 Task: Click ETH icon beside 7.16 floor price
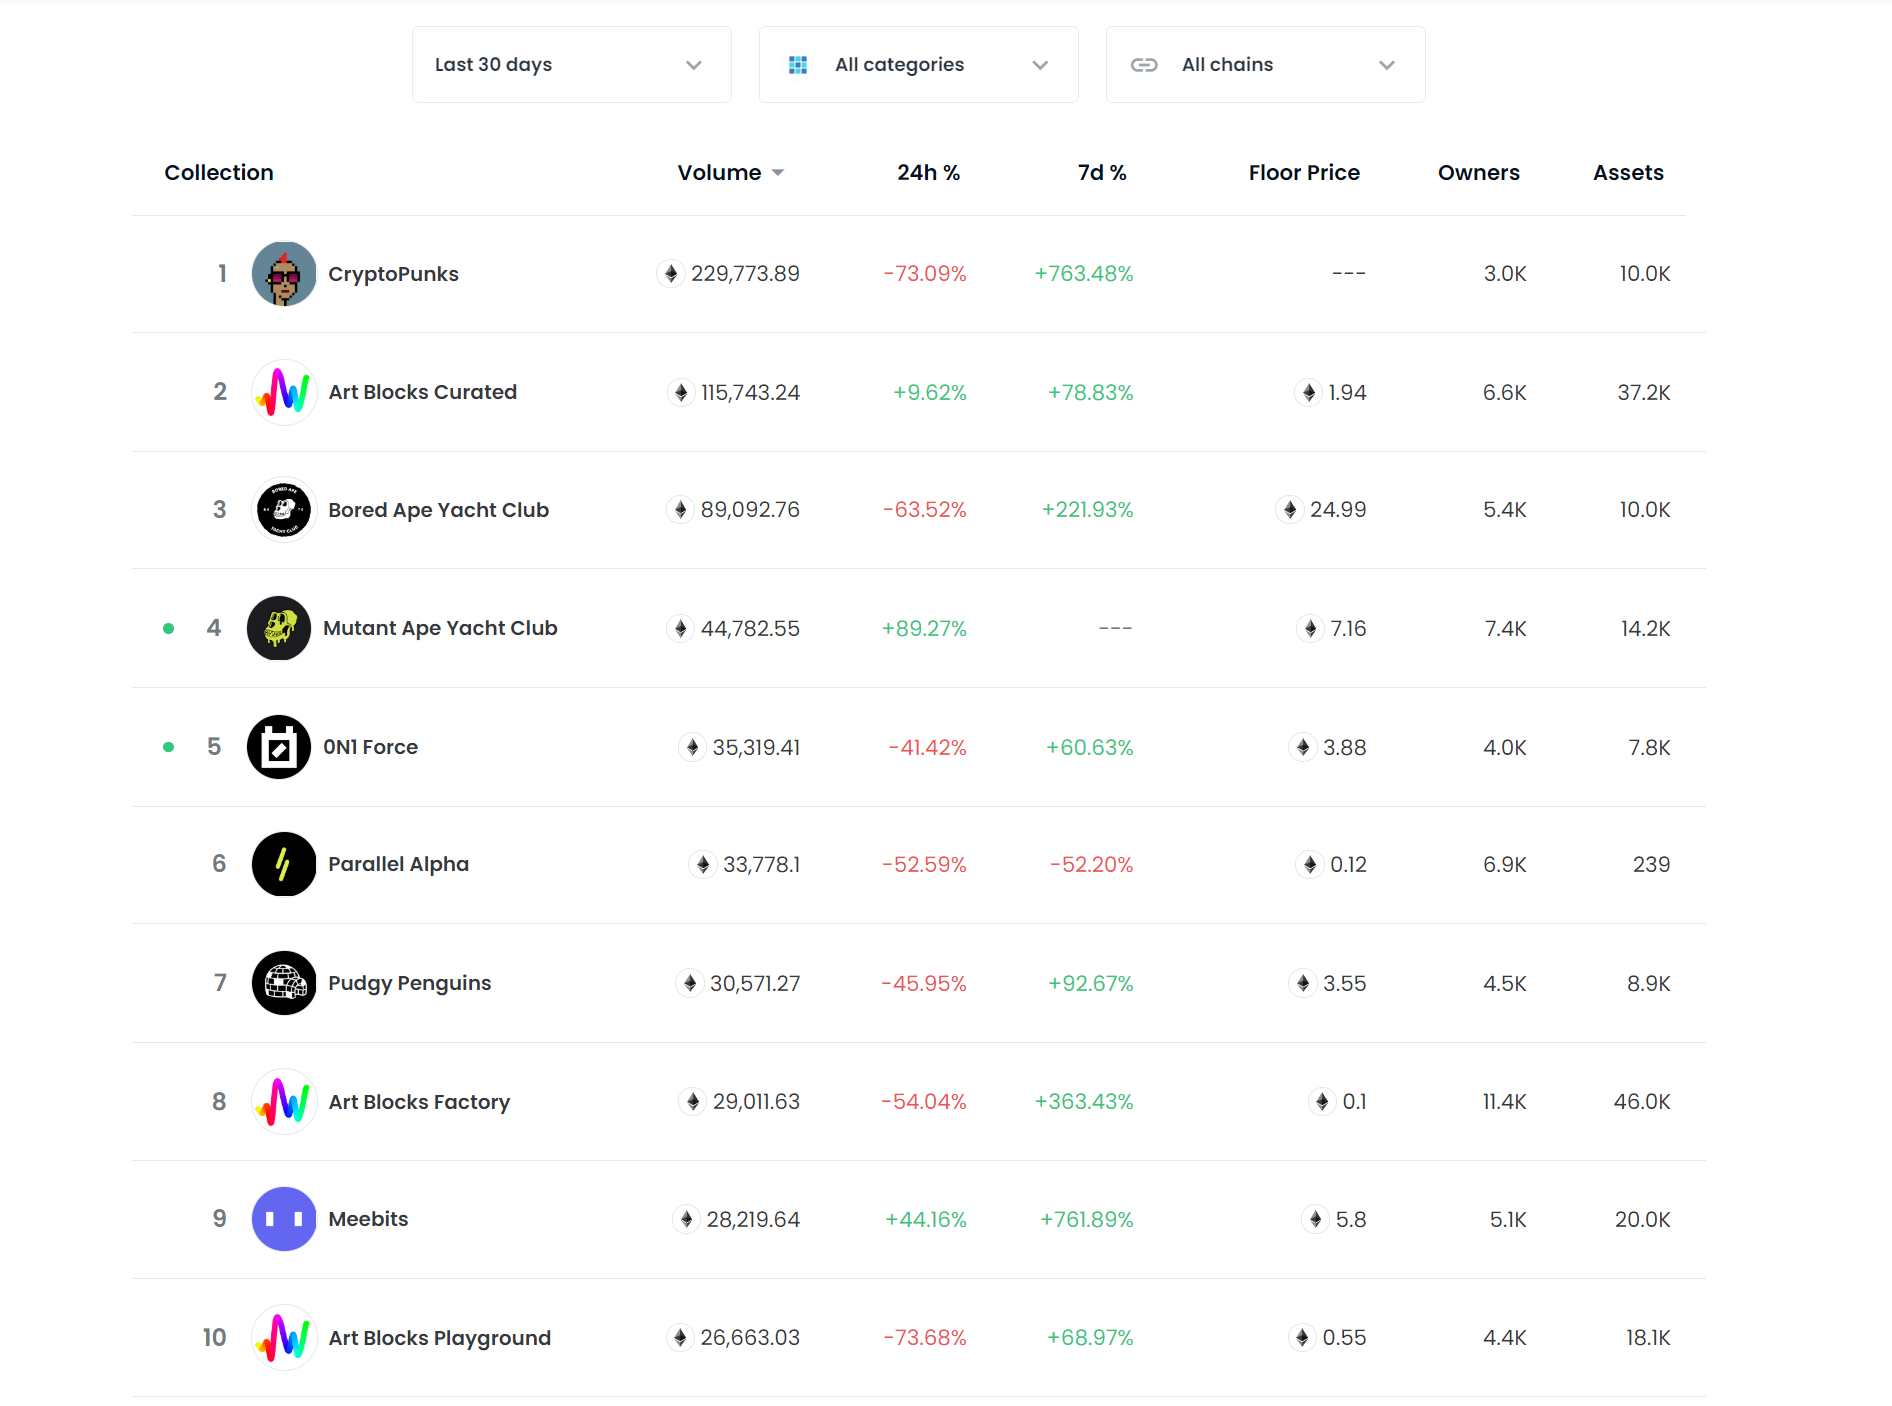[1310, 628]
